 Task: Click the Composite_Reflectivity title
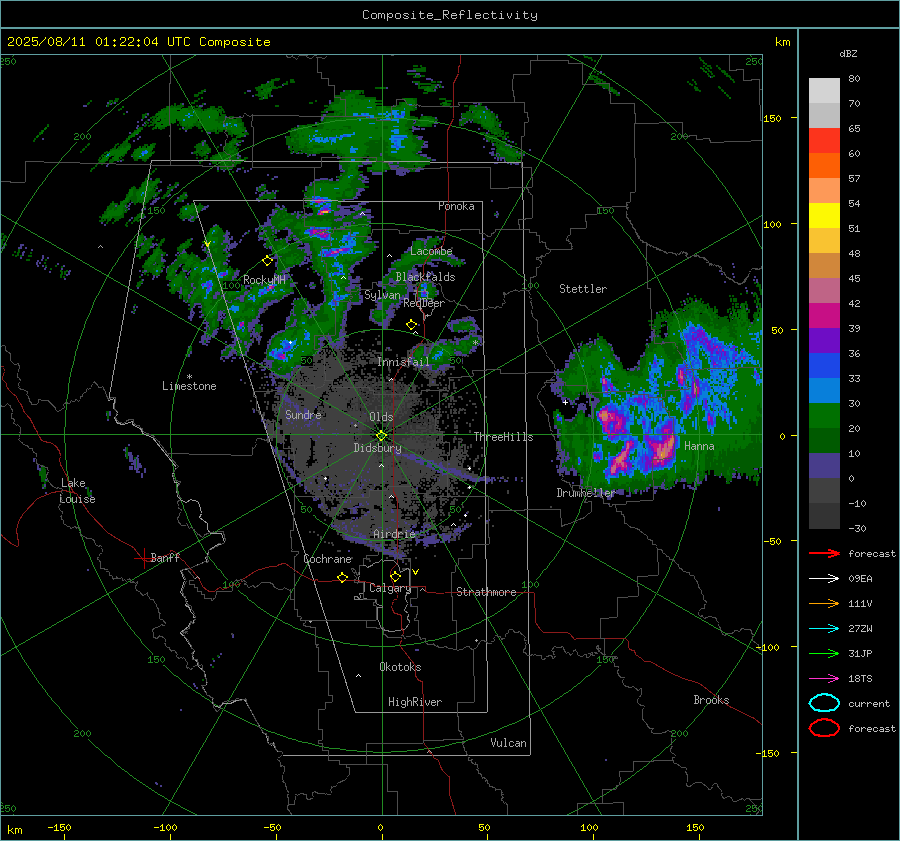coord(449,15)
